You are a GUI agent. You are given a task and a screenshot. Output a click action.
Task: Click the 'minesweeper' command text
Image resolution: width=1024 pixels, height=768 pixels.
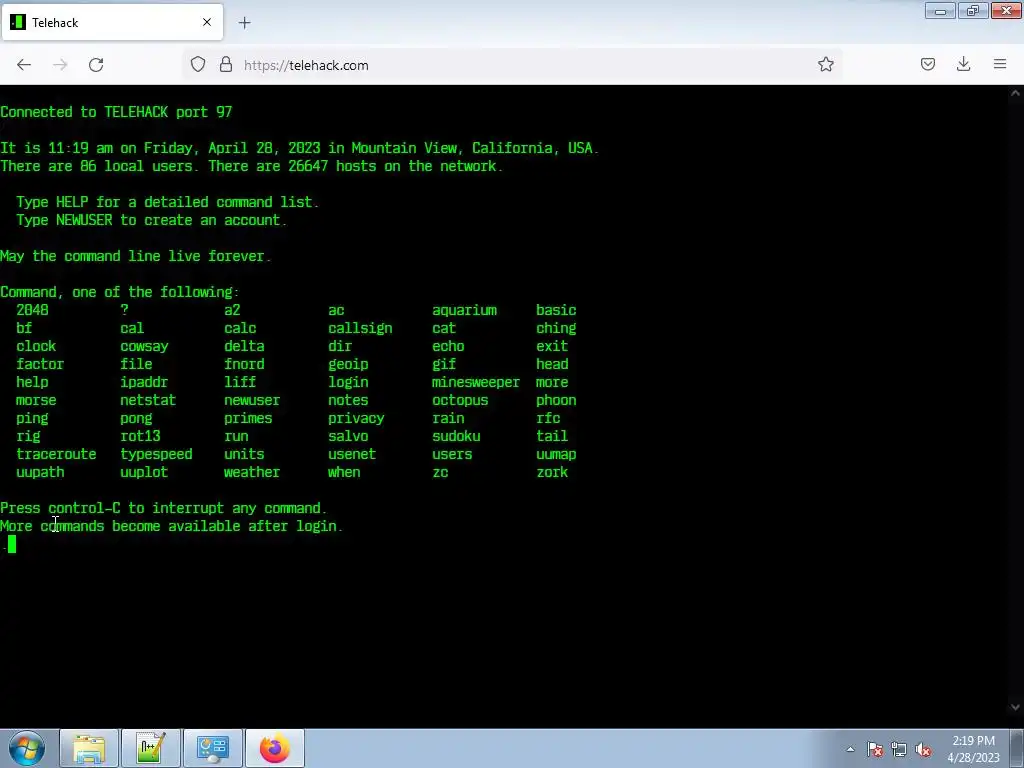(x=475, y=382)
